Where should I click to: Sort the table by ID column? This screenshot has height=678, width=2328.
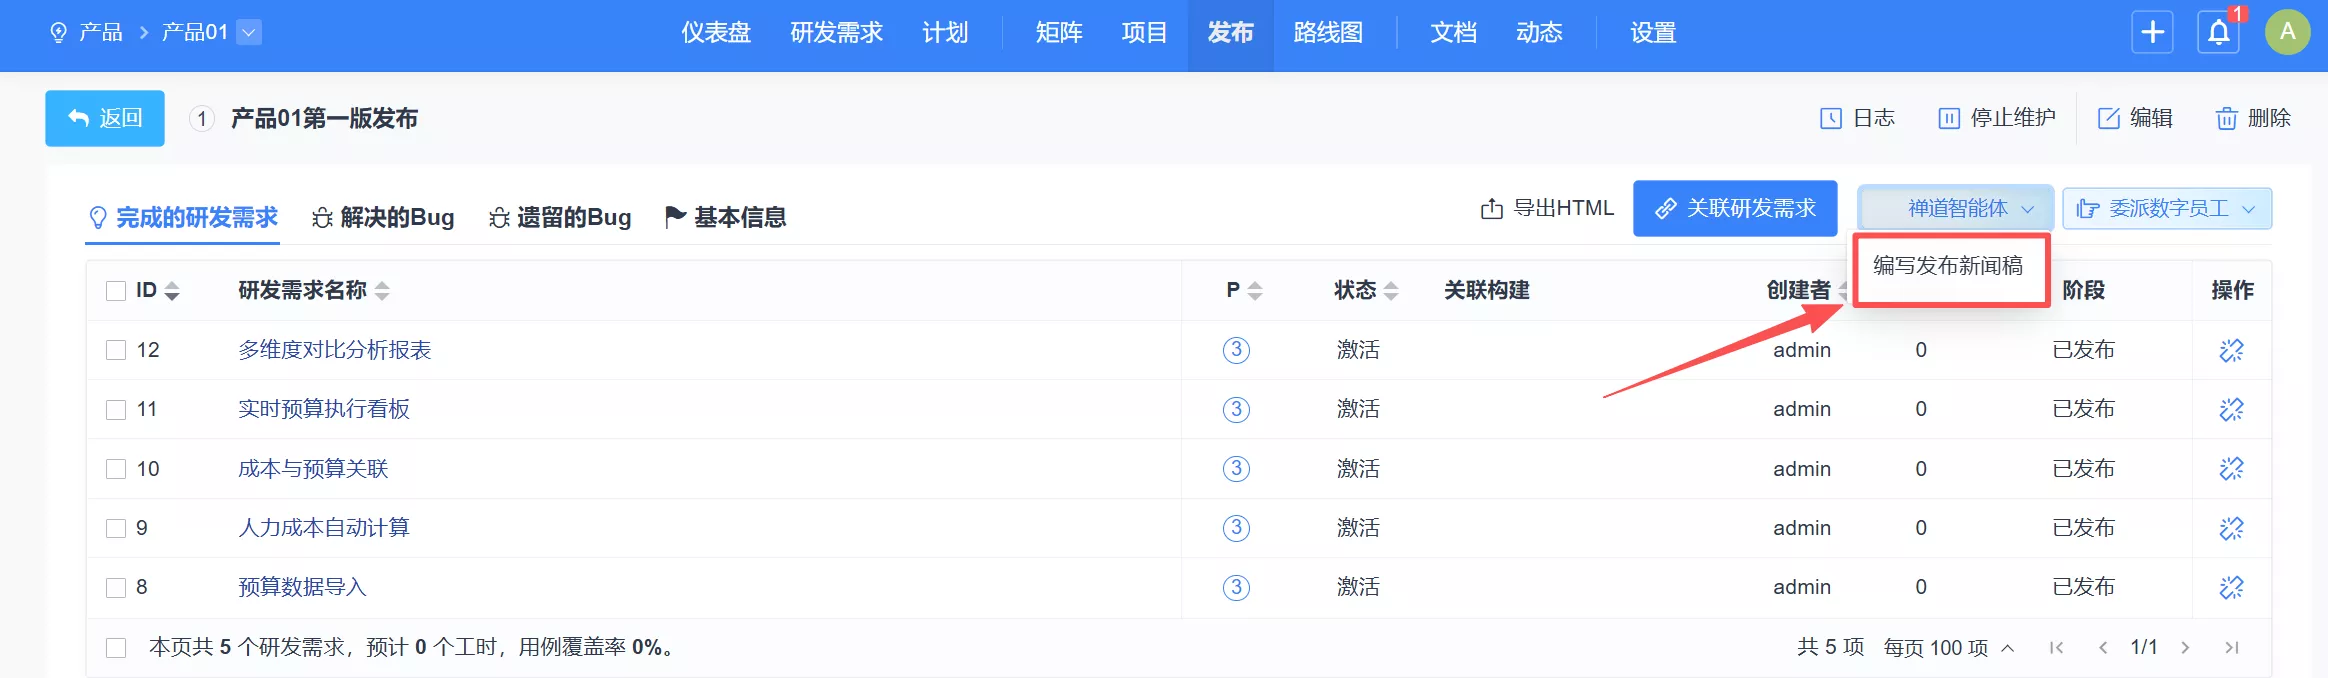tap(172, 291)
